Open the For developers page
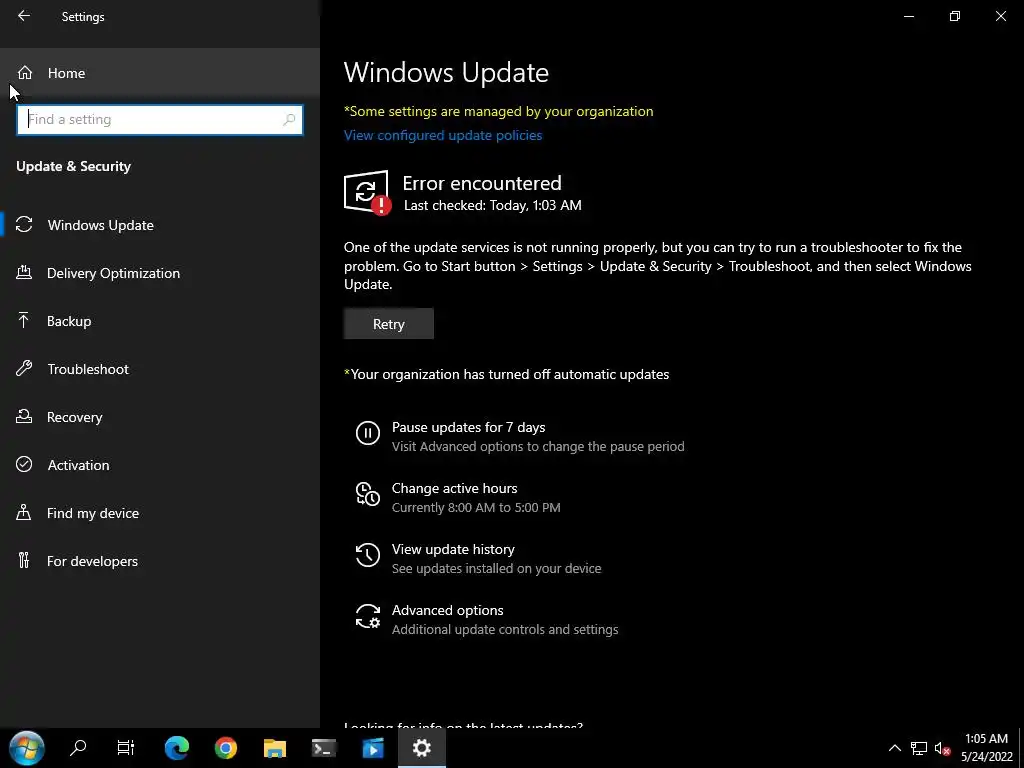The height and width of the screenshot is (768, 1024). pyautogui.click(x=160, y=561)
